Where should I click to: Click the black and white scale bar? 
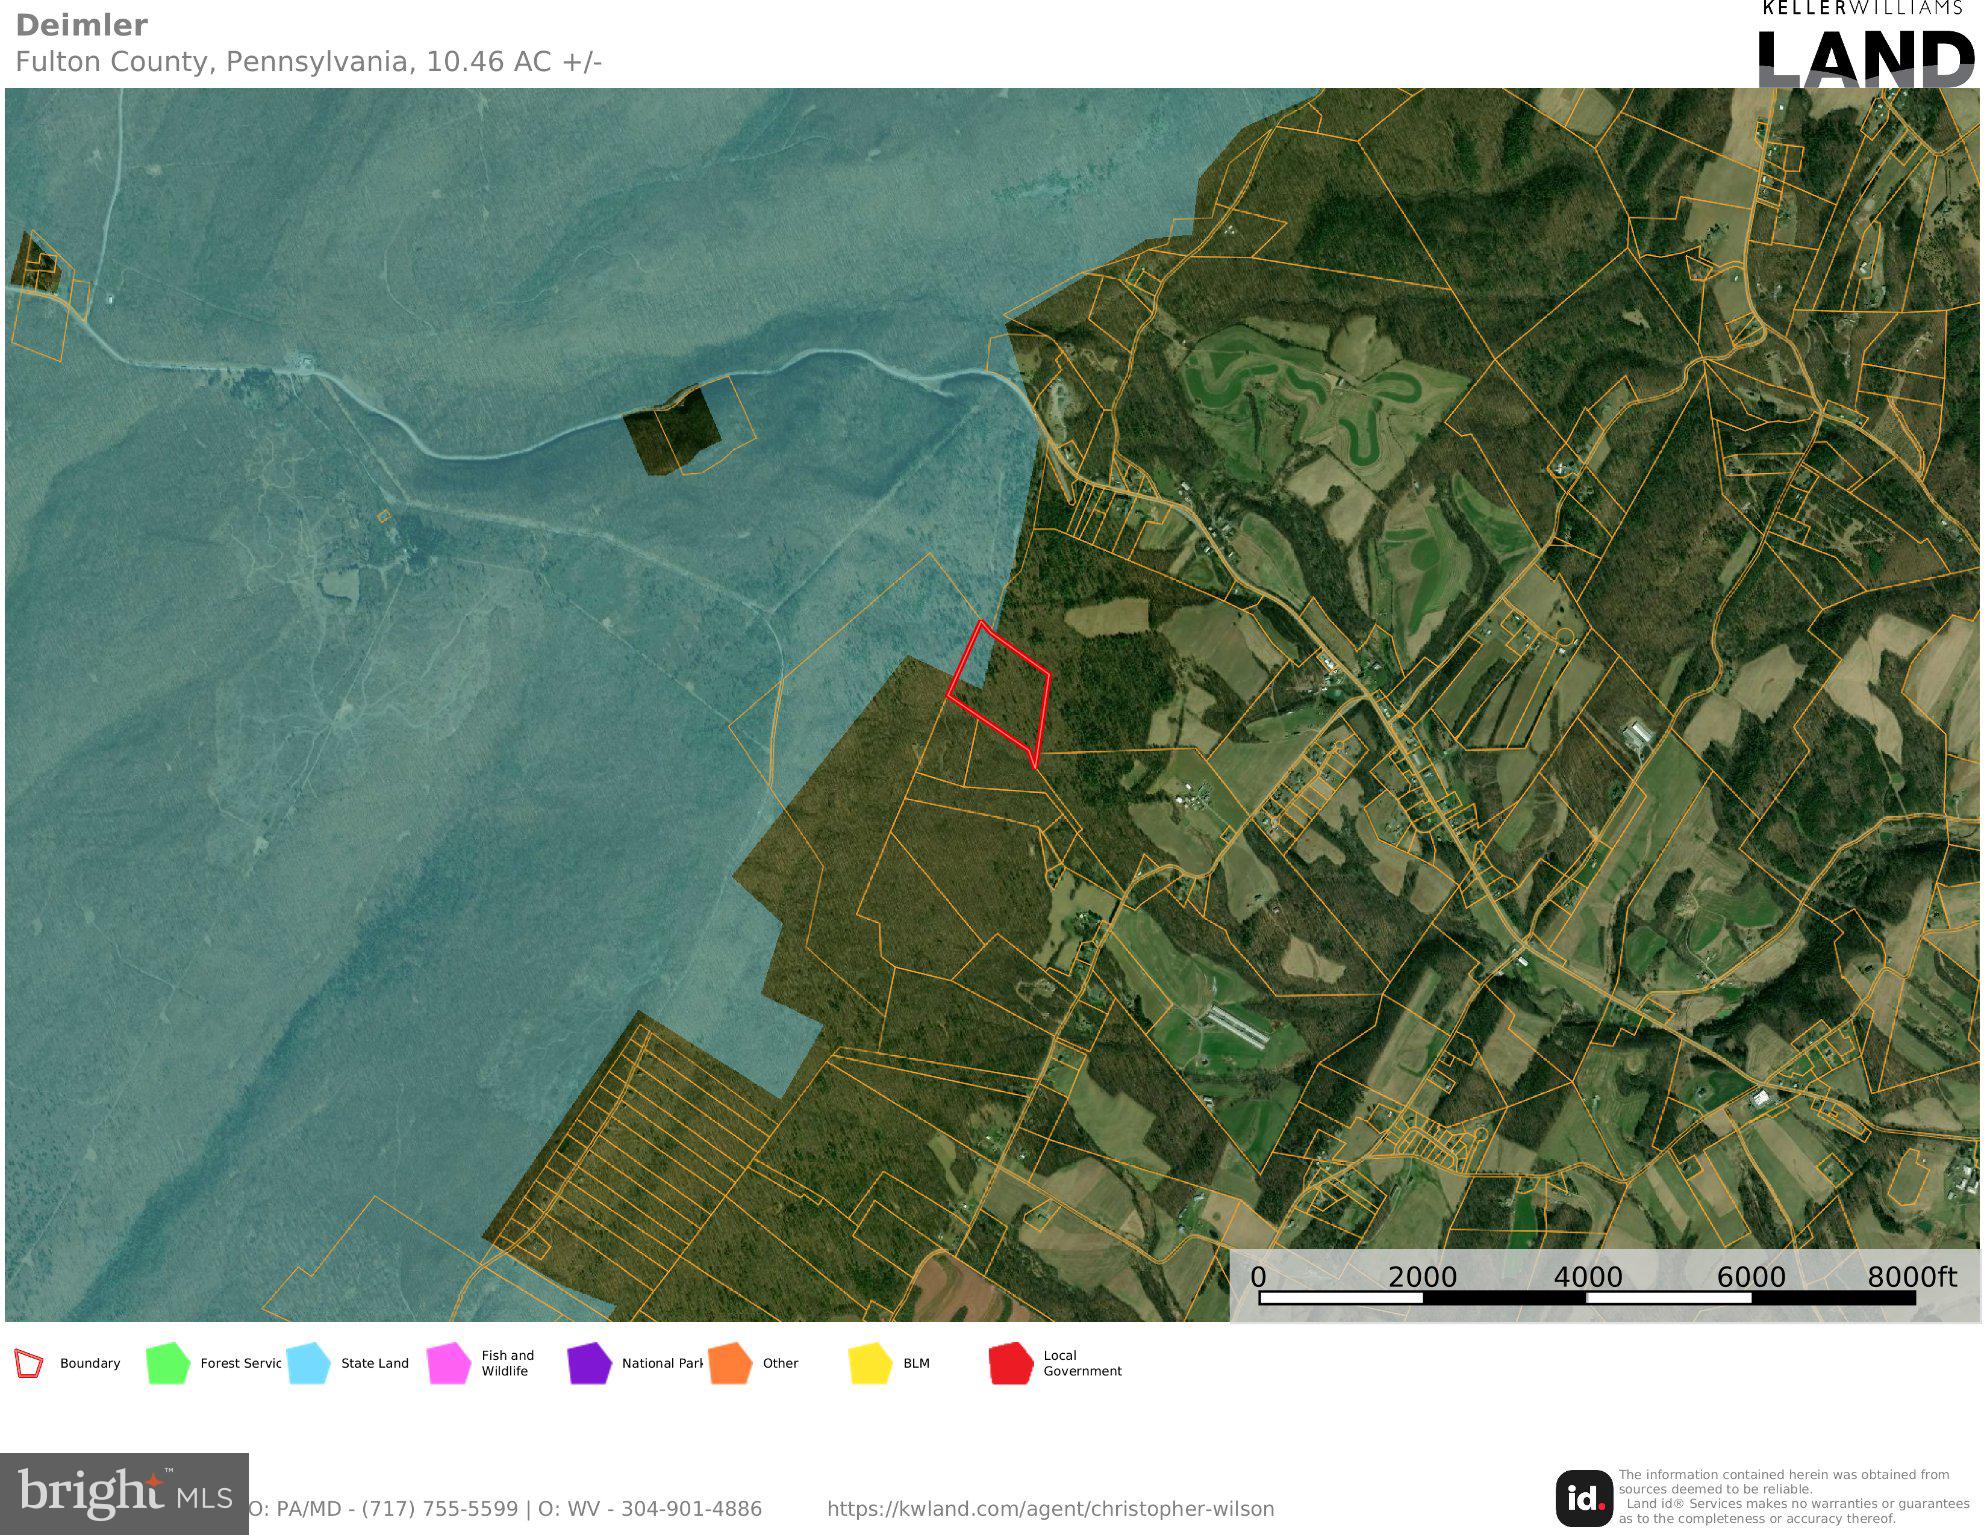click(1587, 1298)
